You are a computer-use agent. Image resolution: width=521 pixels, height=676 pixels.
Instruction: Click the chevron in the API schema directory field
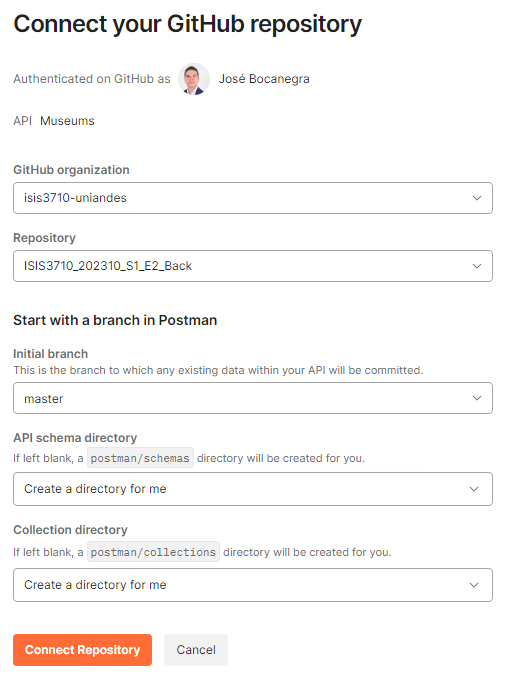(474, 489)
